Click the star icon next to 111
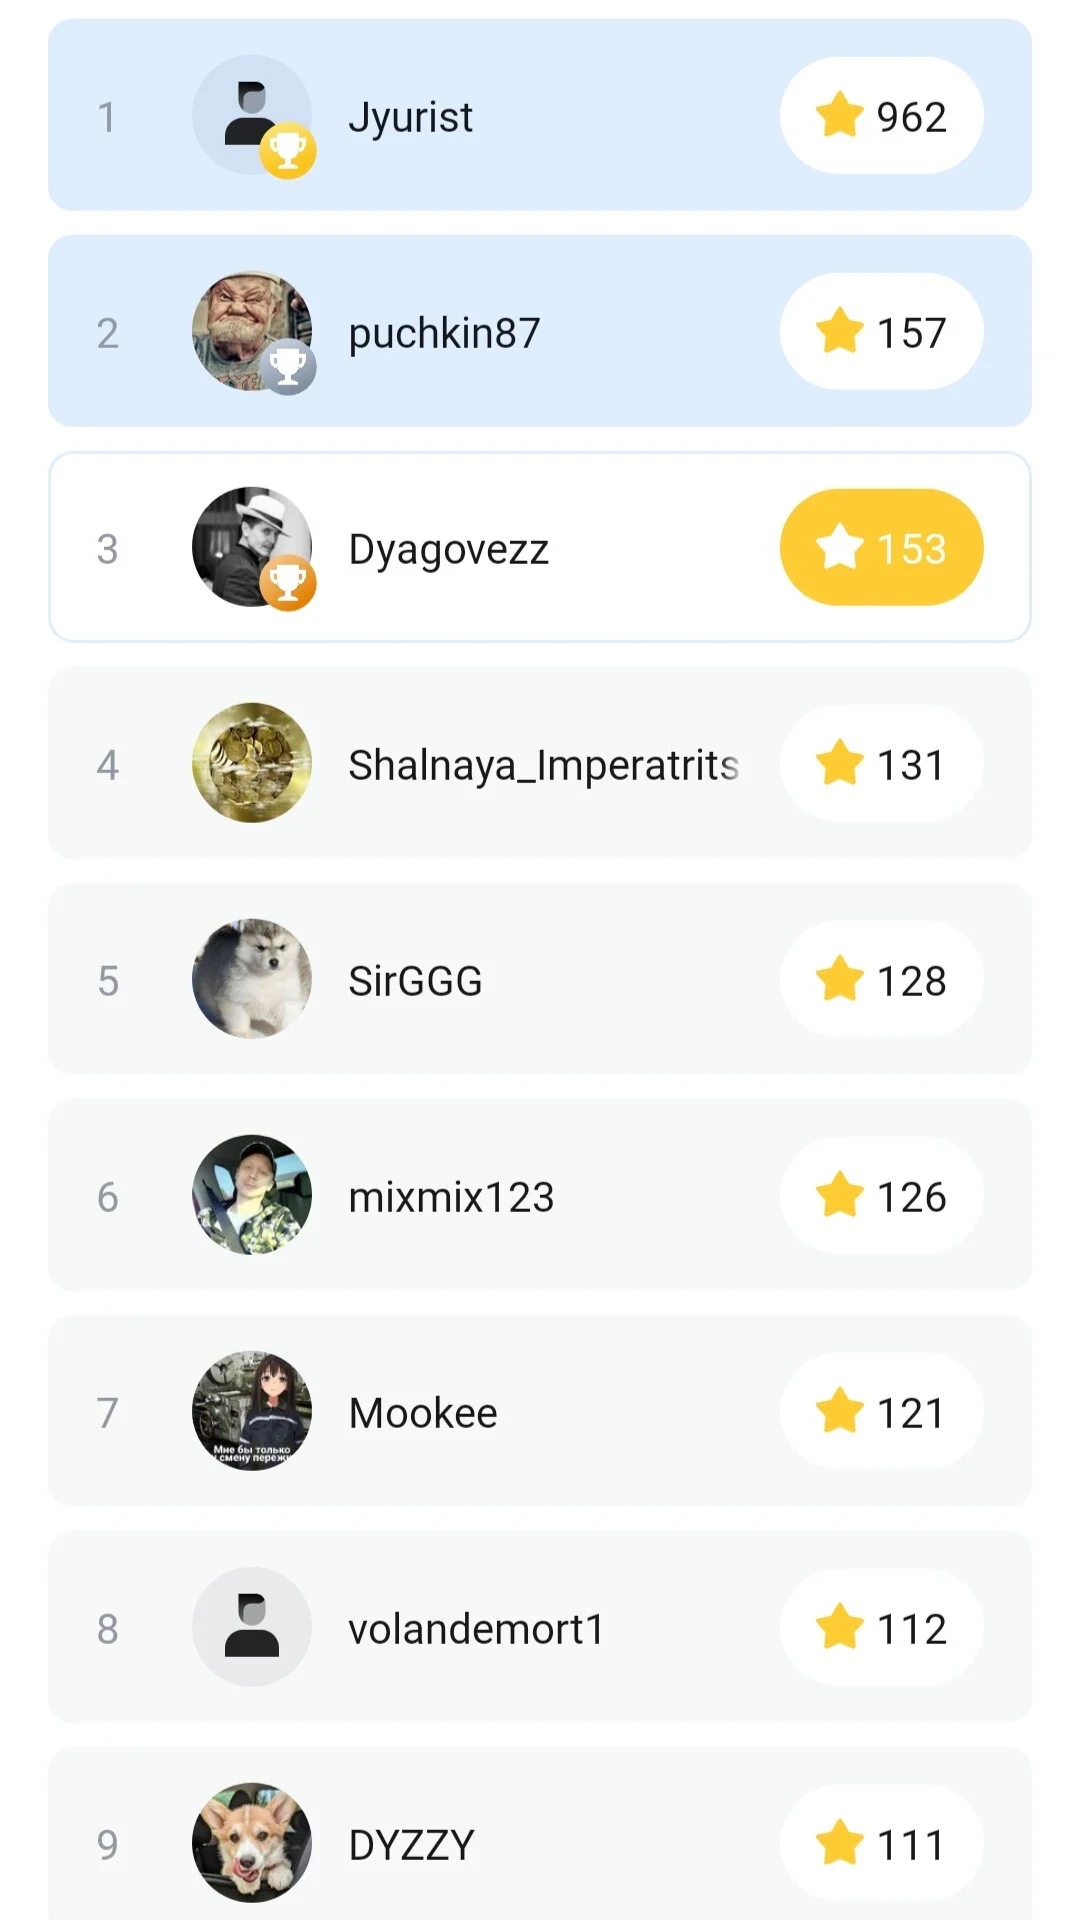The width and height of the screenshot is (1080, 1920). pyautogui.click(x=839, y=1842)
